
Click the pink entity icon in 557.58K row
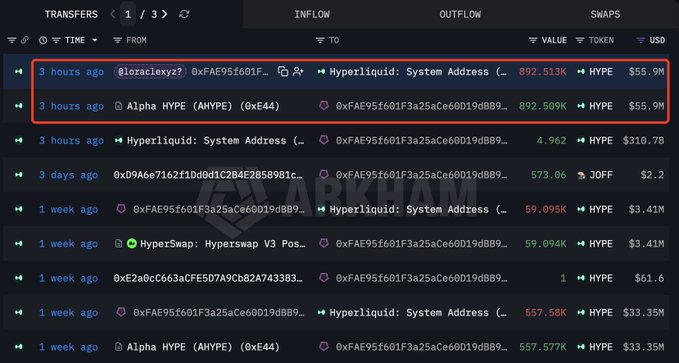[121, 312]
